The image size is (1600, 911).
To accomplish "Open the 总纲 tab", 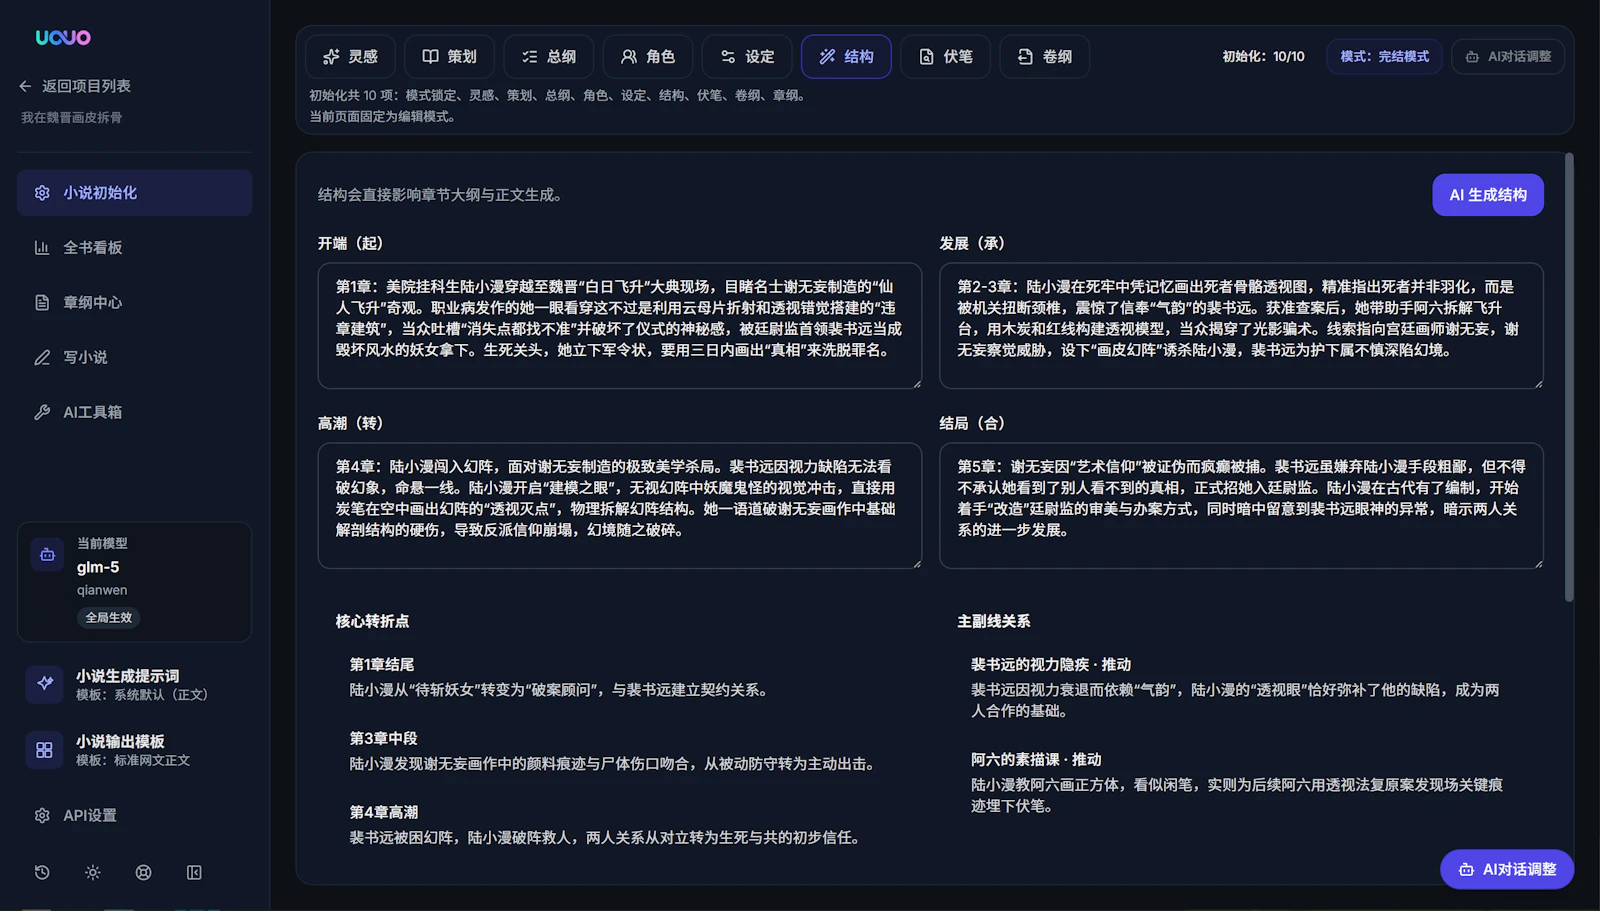I will click(x=548, y=57).
